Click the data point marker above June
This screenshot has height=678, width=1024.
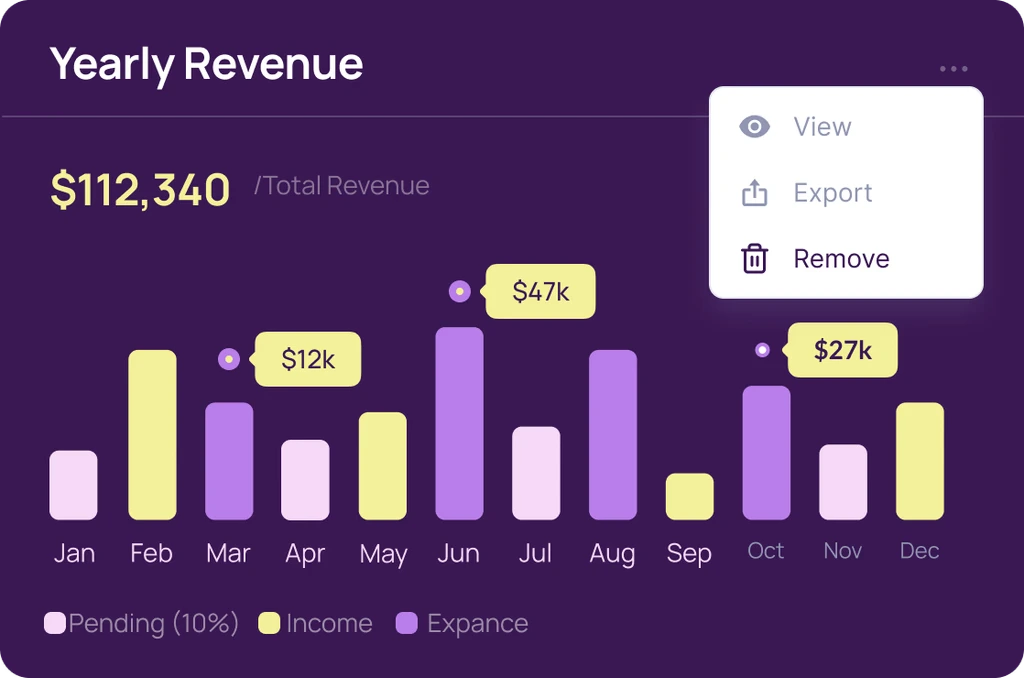click(459, 291)
